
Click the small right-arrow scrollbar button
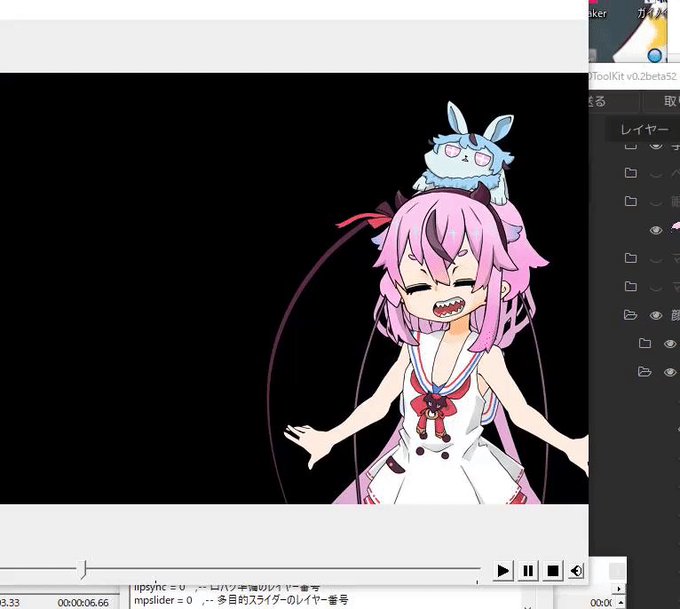coord(619,589)
